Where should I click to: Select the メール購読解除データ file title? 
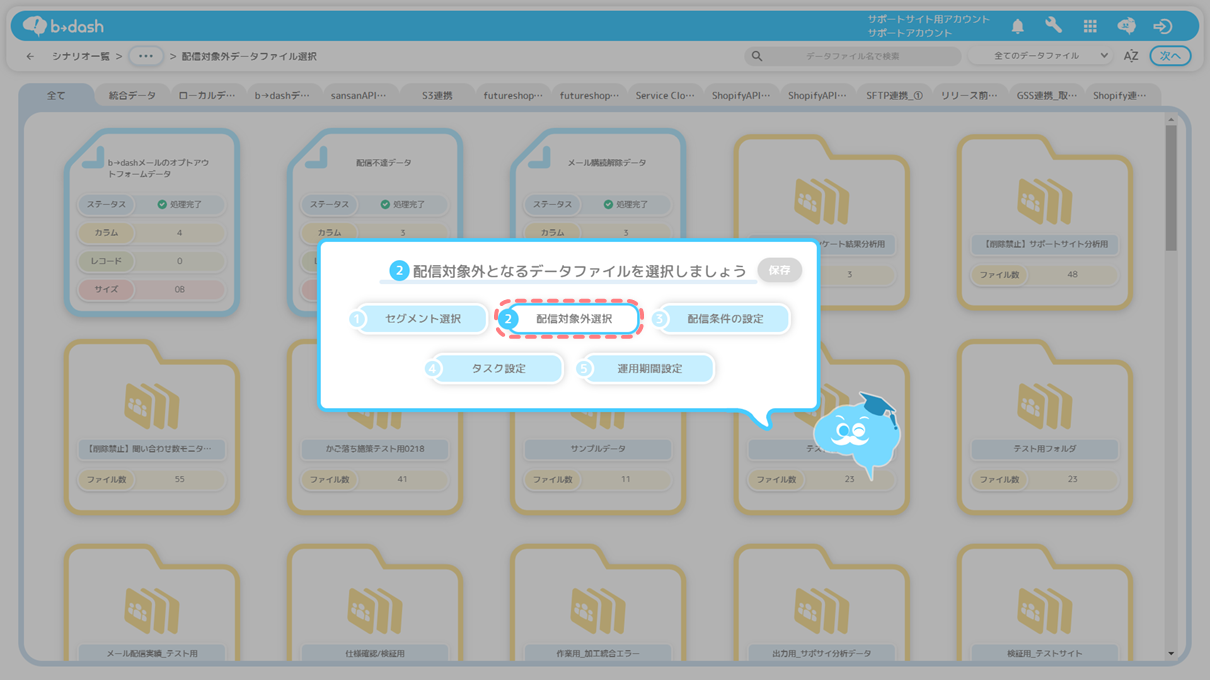pyautogui.click(x=607, y=162)
